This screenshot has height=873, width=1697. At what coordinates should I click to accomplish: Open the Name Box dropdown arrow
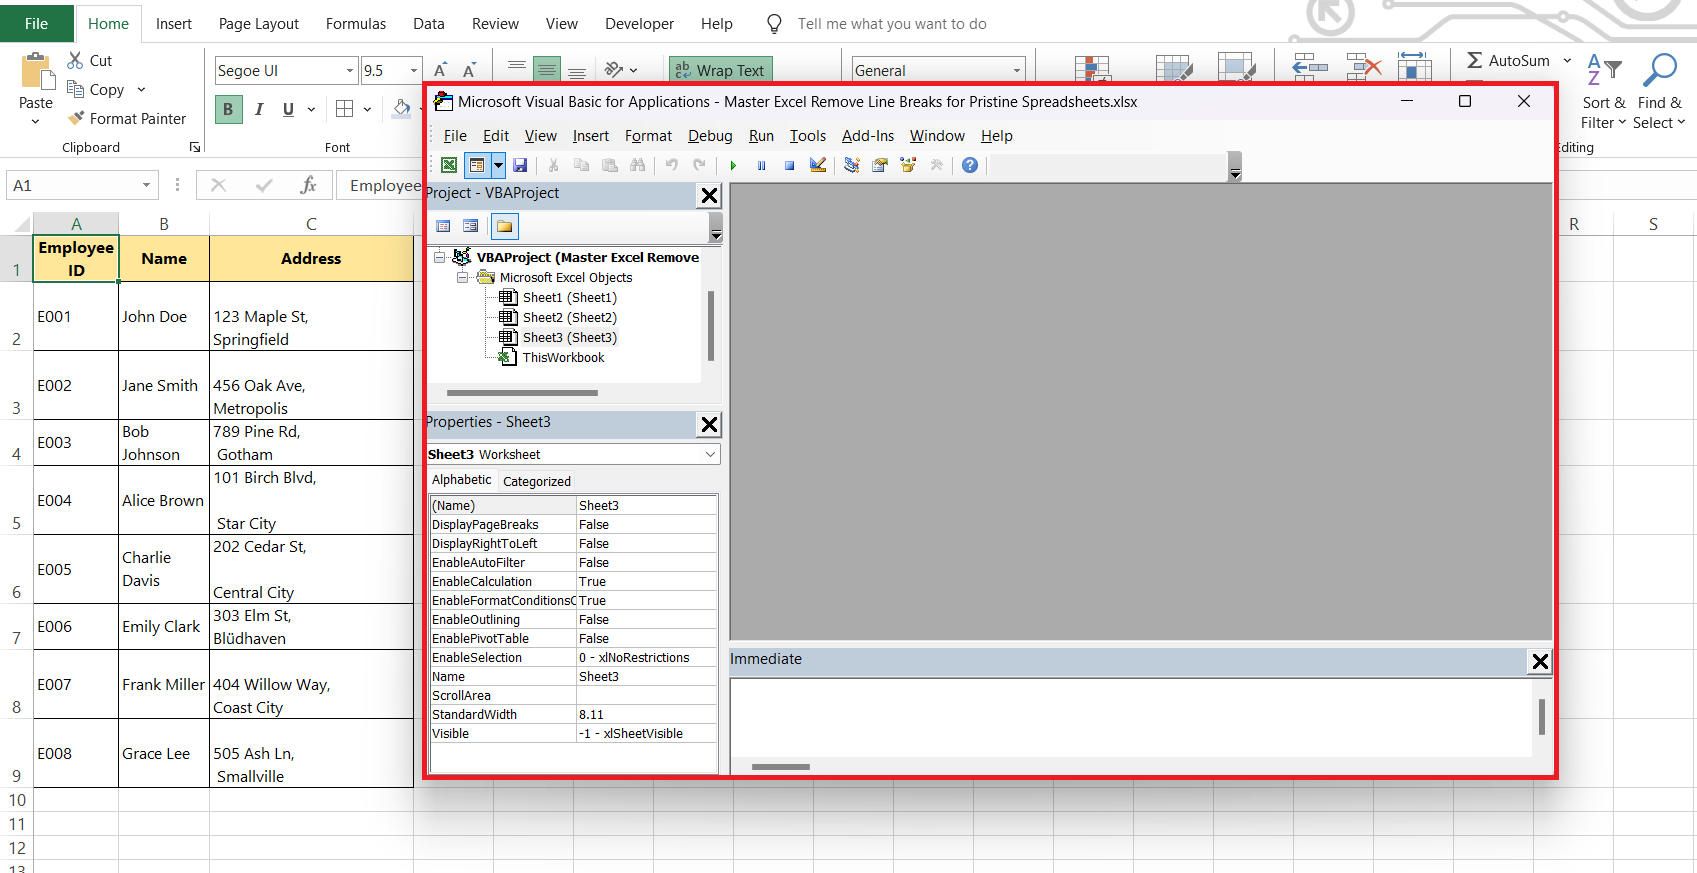(146, 185)
